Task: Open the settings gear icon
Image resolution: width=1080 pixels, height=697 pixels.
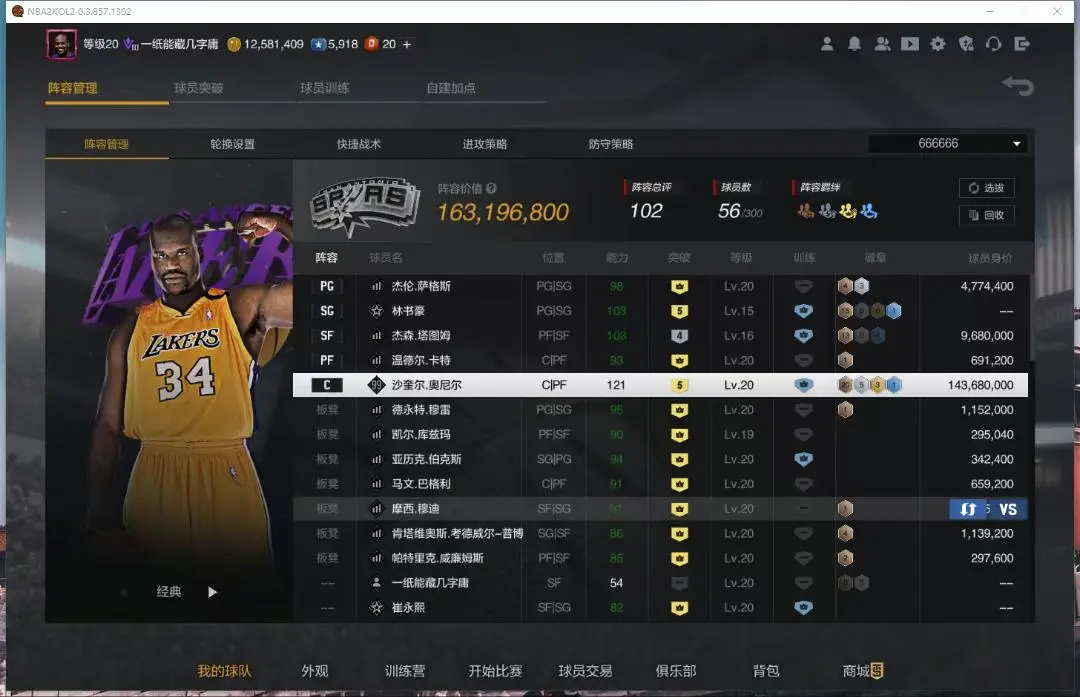Action: [x=937, y=44]
